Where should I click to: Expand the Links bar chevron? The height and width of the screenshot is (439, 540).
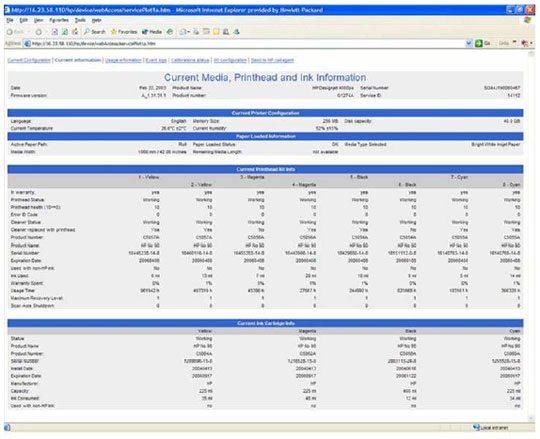click(x=515, y=42)
